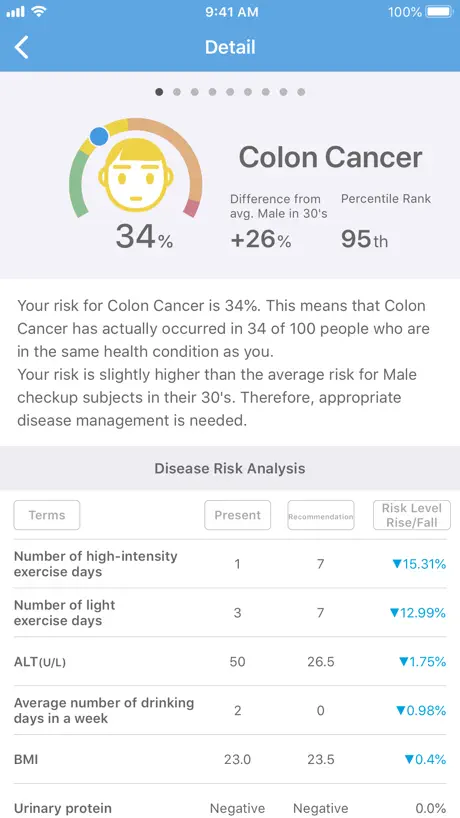Tap the 12.99% decrease arrow value
Viewport: 460px width, 818px height.
(418, 613)
